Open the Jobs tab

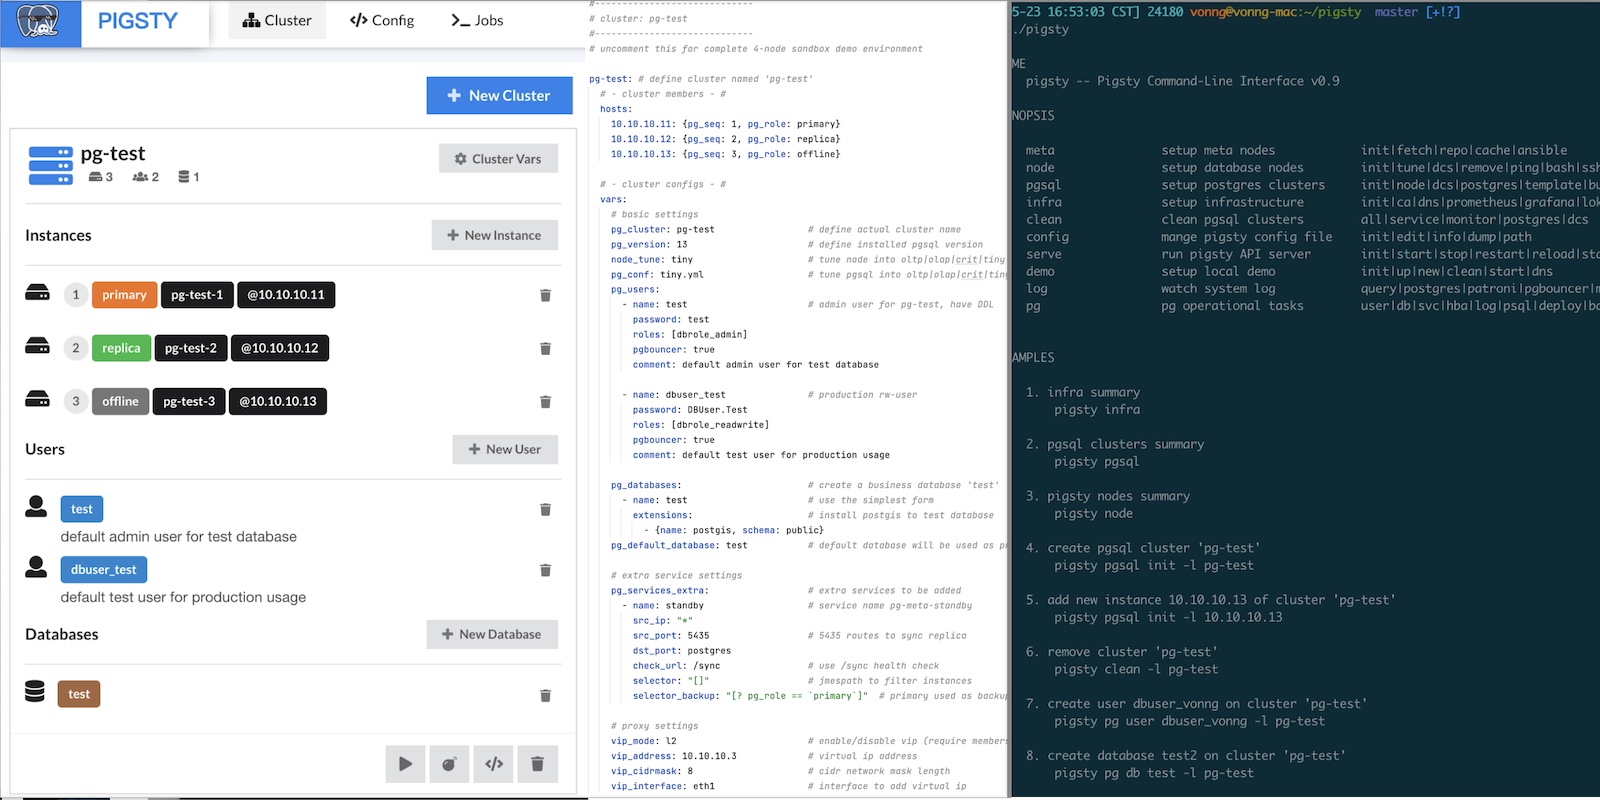[x=477, y=20]
